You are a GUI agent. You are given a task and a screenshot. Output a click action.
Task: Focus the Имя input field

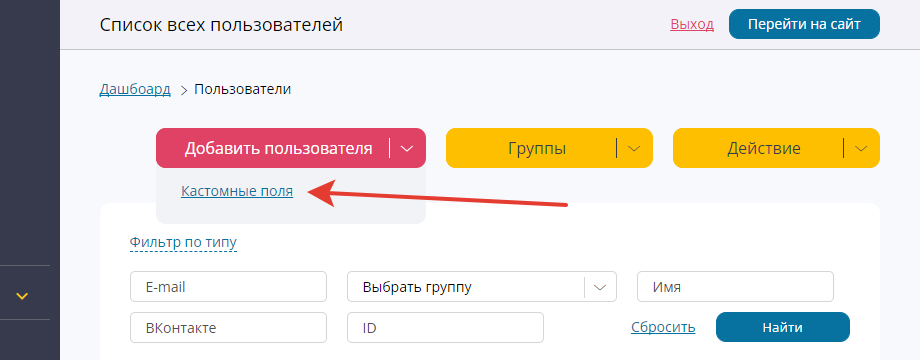pyautogui.click(x=735, y=287)
